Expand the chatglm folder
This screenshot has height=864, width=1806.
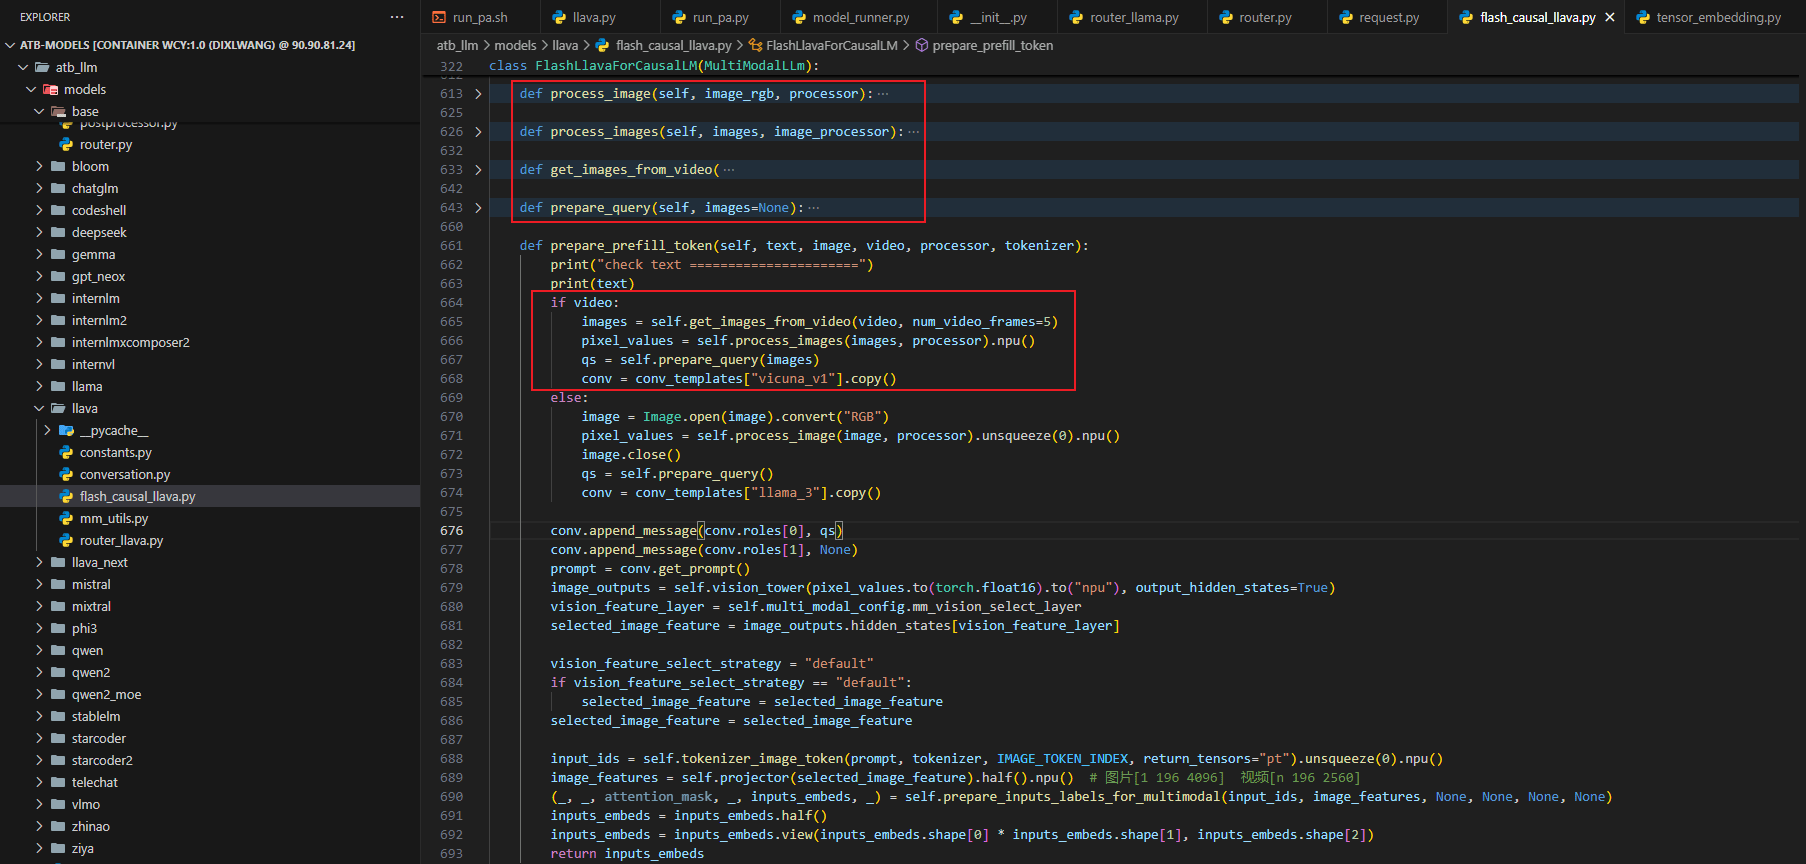(39, 188)
